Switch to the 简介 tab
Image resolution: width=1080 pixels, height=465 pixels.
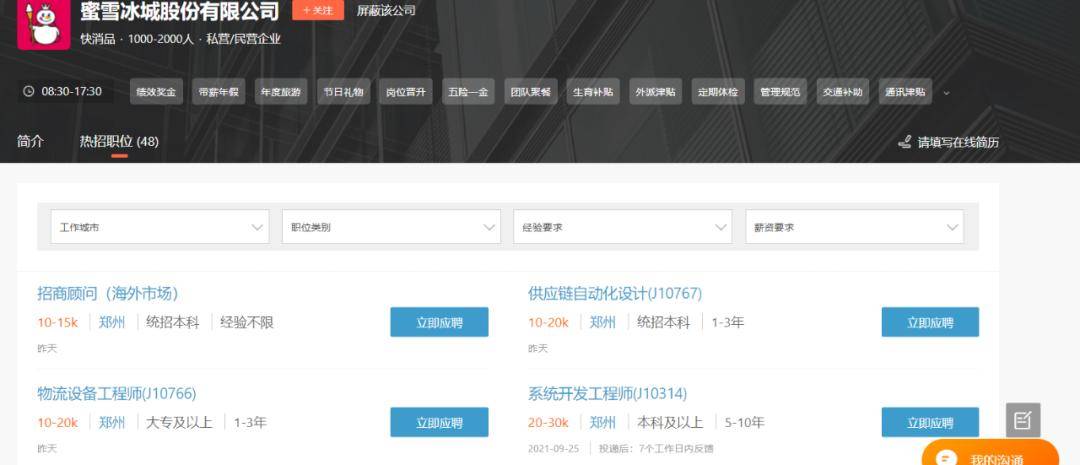point(30,141)
